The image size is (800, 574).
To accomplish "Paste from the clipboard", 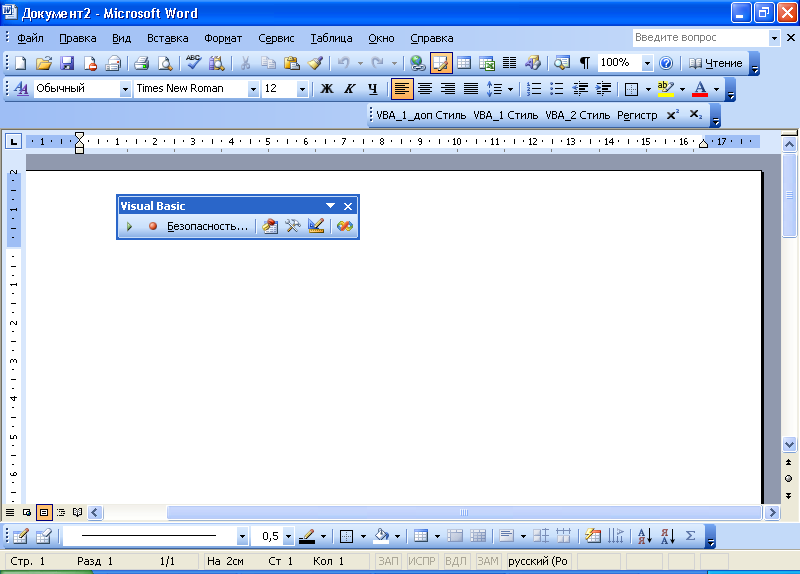I will pyautogui.click(x=292, y=63).
